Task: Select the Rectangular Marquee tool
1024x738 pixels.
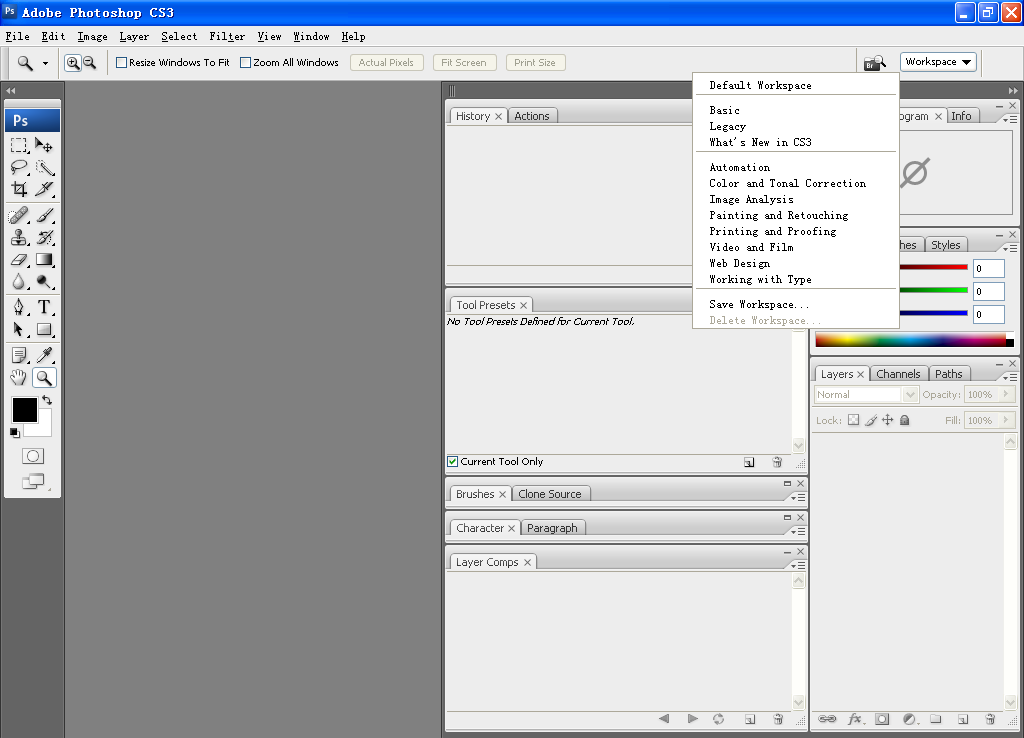Action: click(x=19, y=145)
